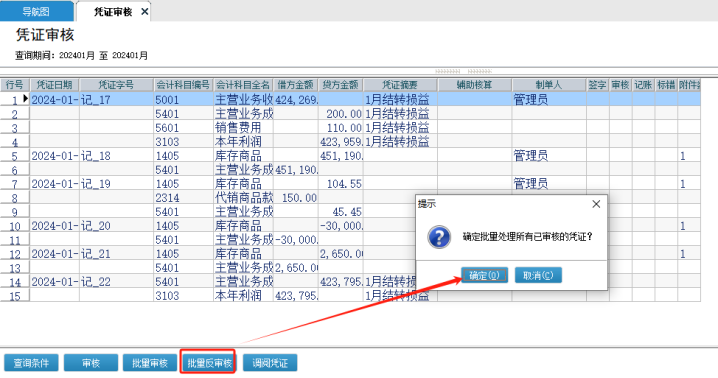Click row number 13 header
The image size is (718, 378).
pos(15,268)
